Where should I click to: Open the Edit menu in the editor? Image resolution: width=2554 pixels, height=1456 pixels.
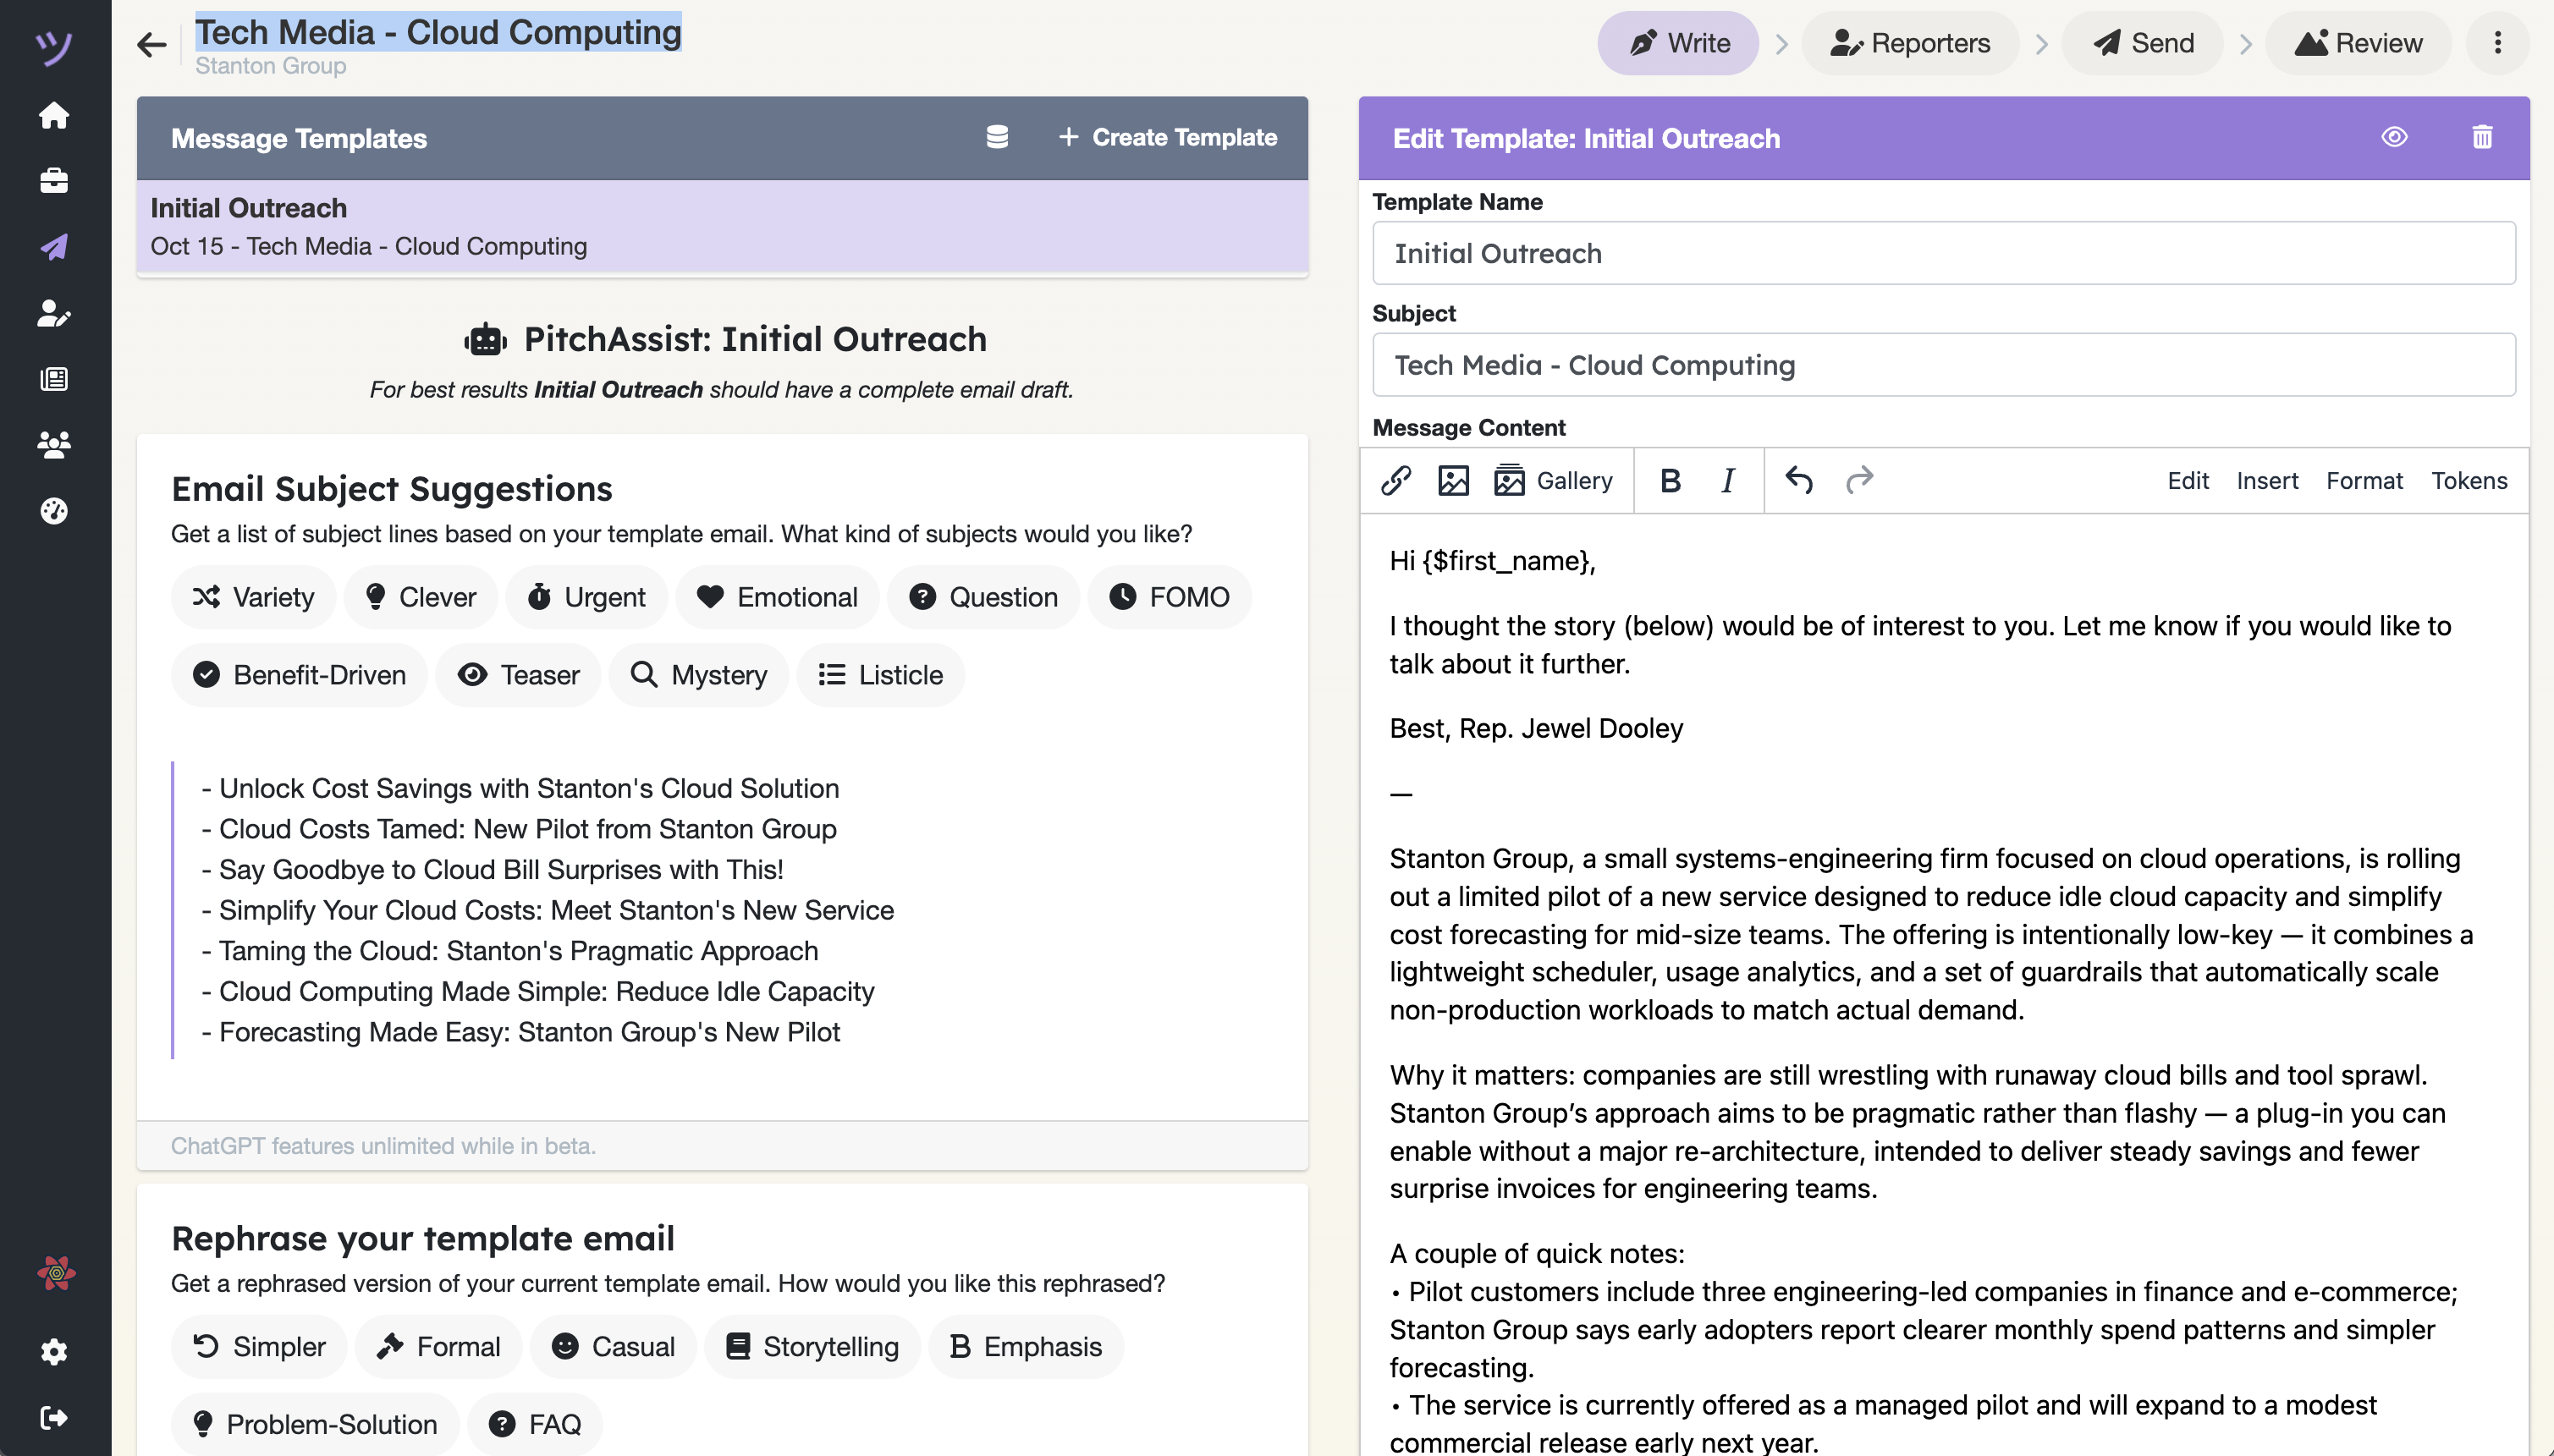2188,481
